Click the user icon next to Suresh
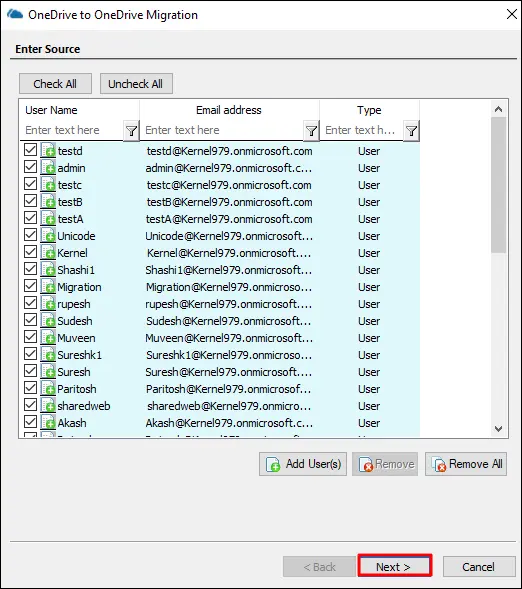The image size is (522, 589). tap(48, 371)
